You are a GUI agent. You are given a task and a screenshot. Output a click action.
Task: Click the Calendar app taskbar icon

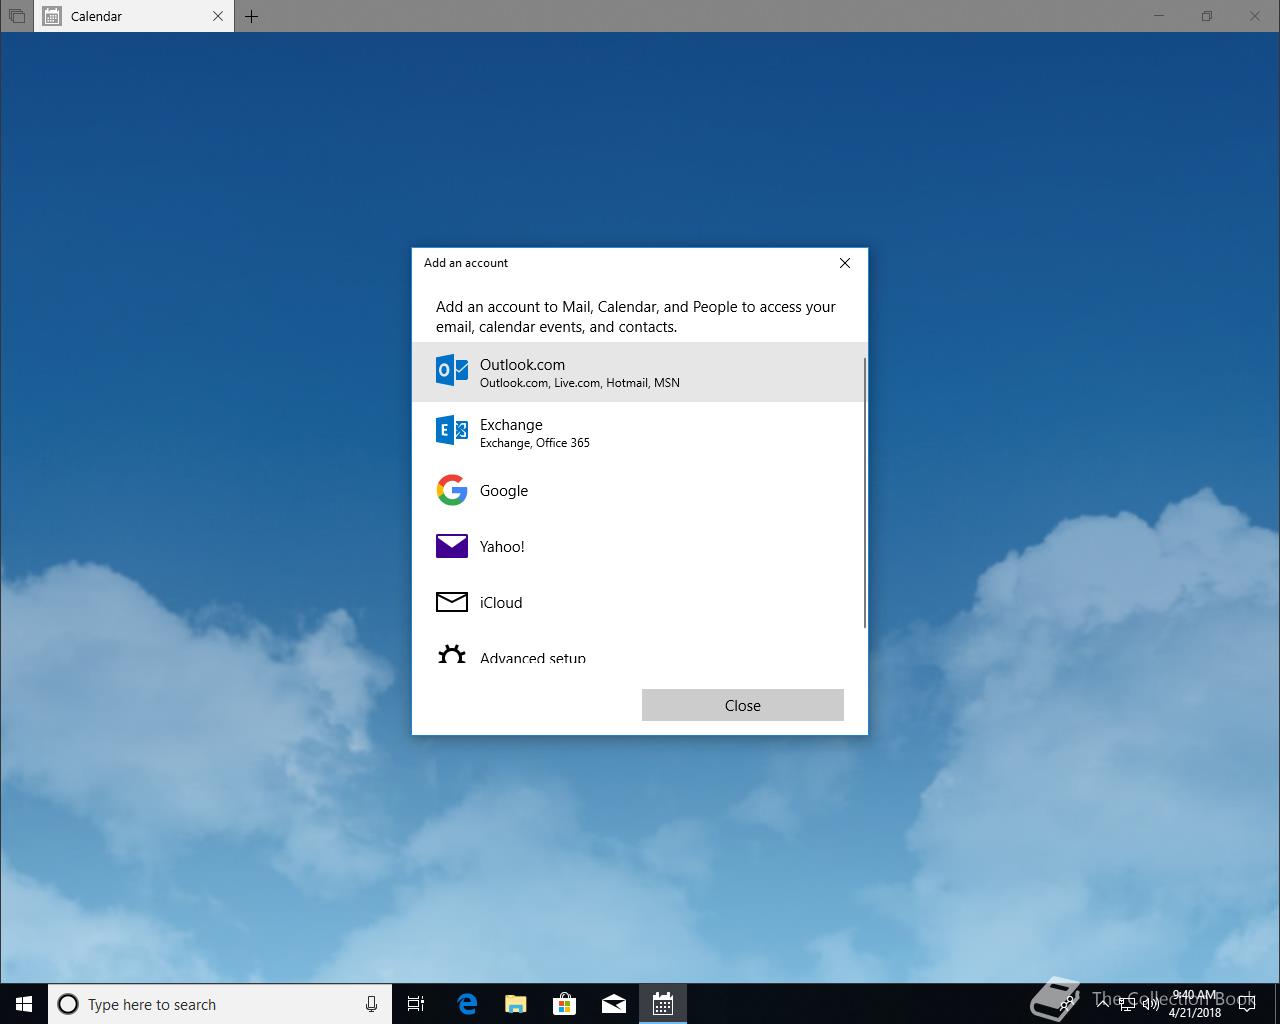663,1004
